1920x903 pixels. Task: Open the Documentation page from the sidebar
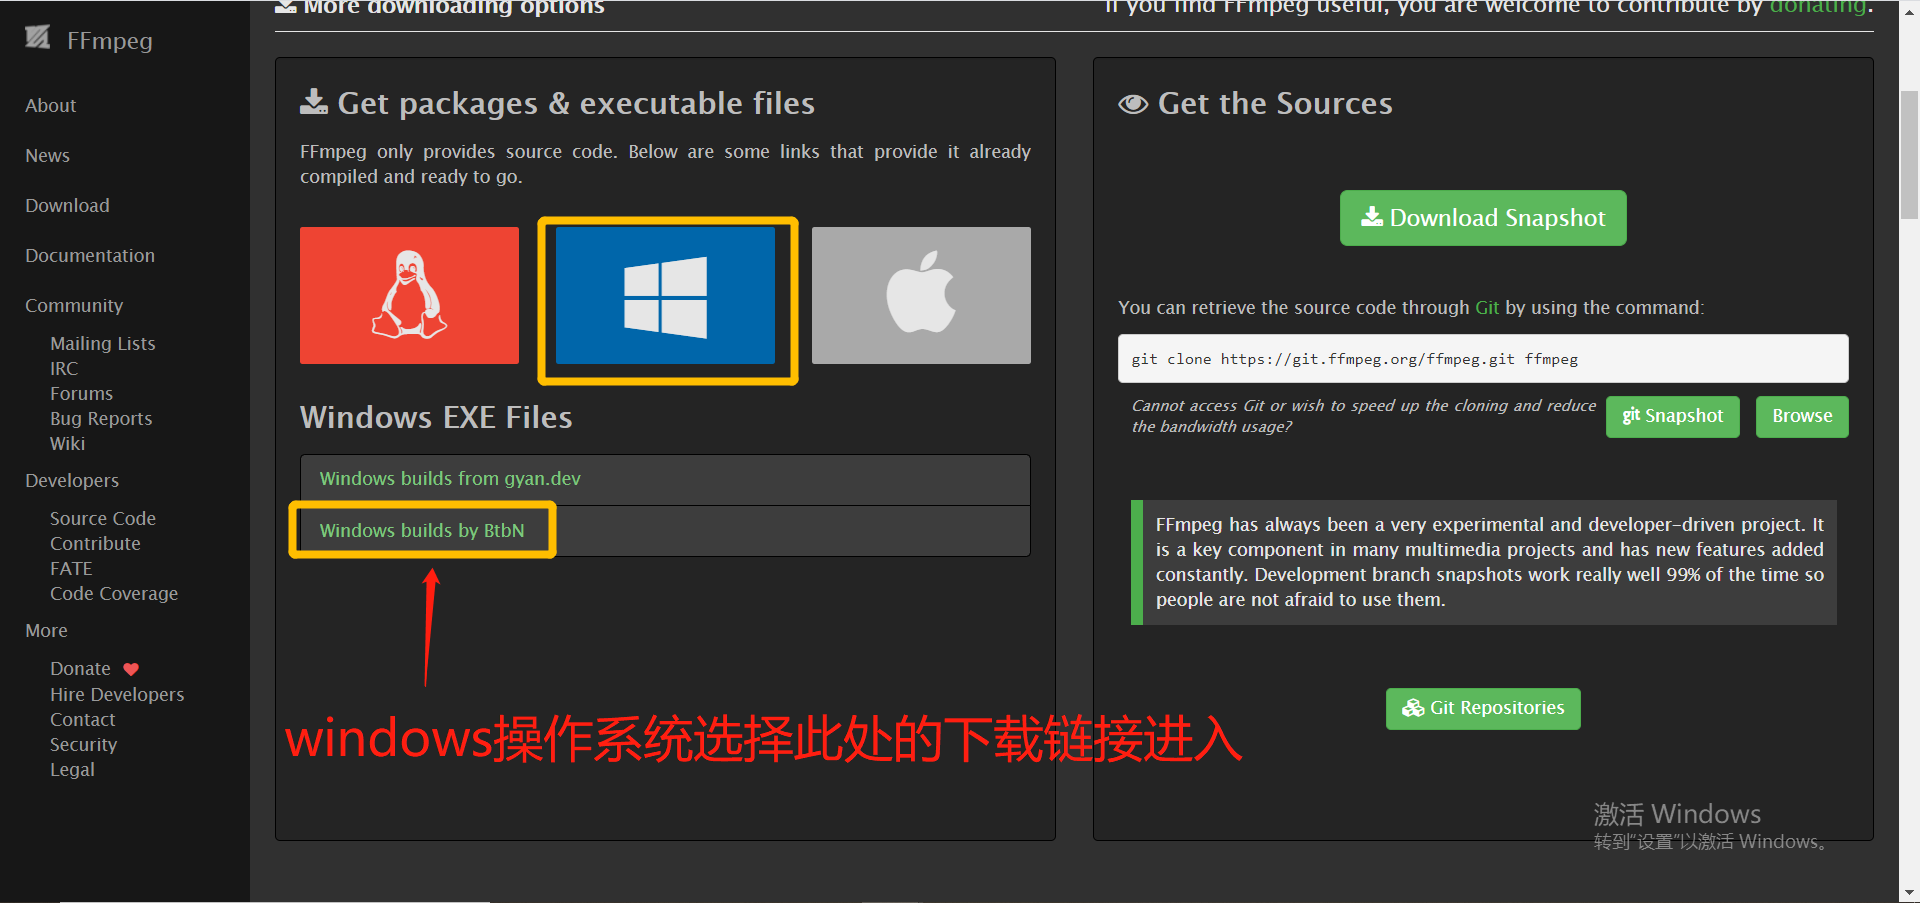point(90,255)
